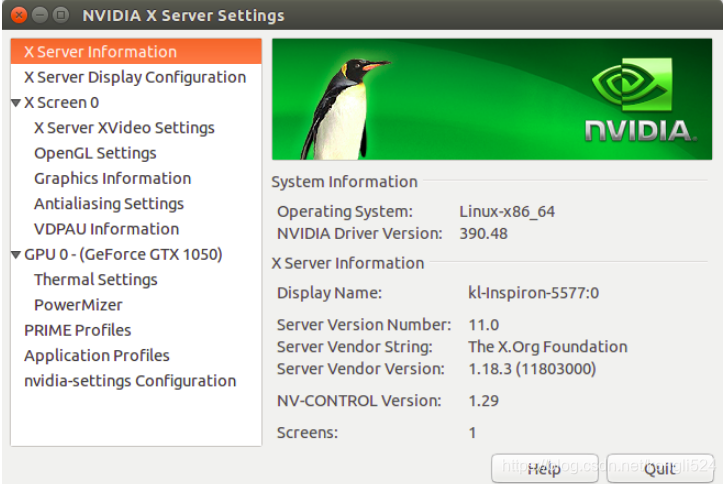Click the Quit button

pyautogui.click(x=660, y=468)
